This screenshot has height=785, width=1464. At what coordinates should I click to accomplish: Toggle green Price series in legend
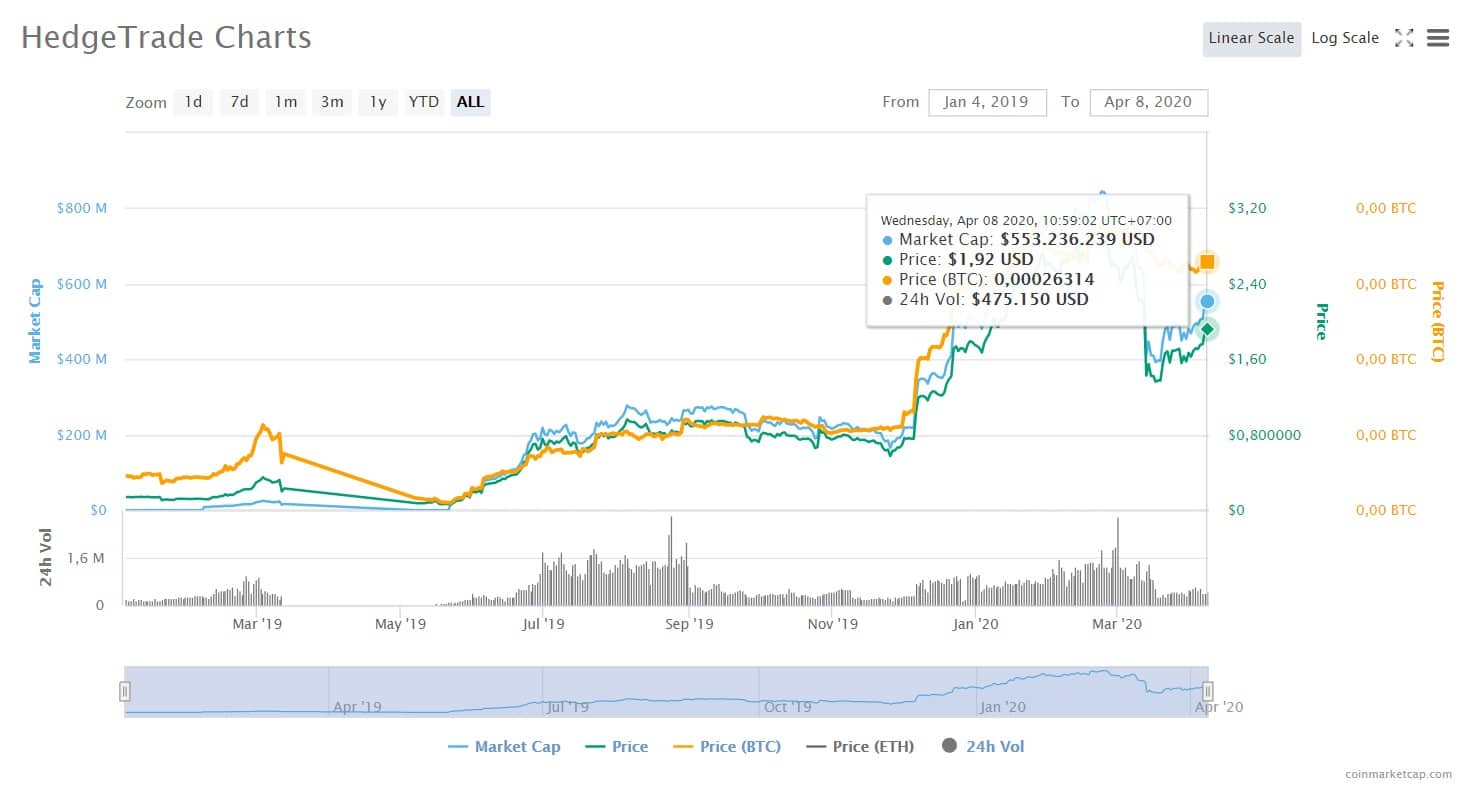(x=616, y=747)
